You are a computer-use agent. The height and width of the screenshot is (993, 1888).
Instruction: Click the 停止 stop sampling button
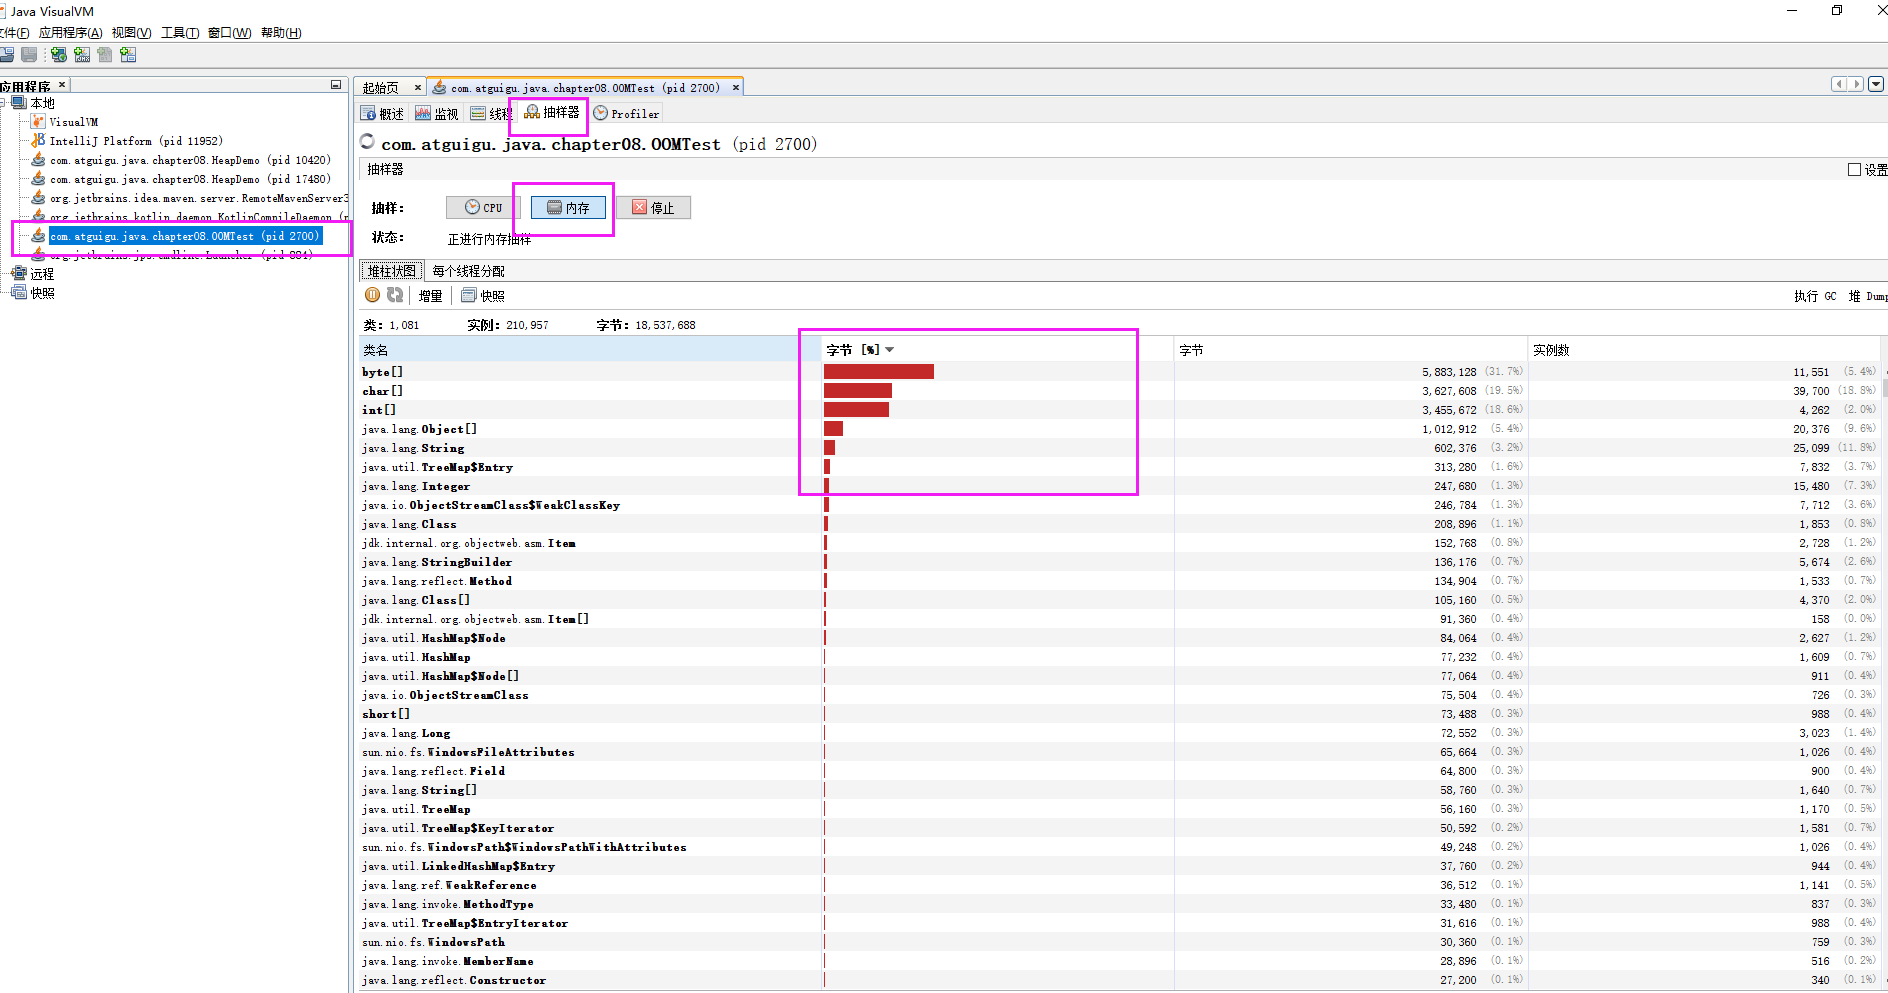click(x=653, y=208)
